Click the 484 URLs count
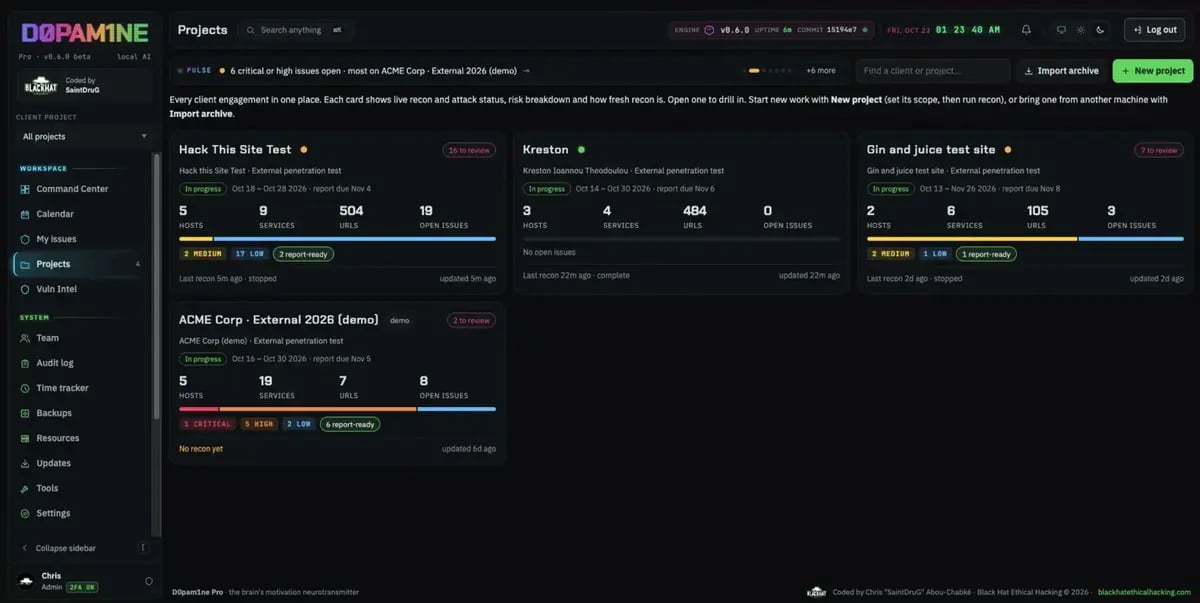 coord(695,211)
